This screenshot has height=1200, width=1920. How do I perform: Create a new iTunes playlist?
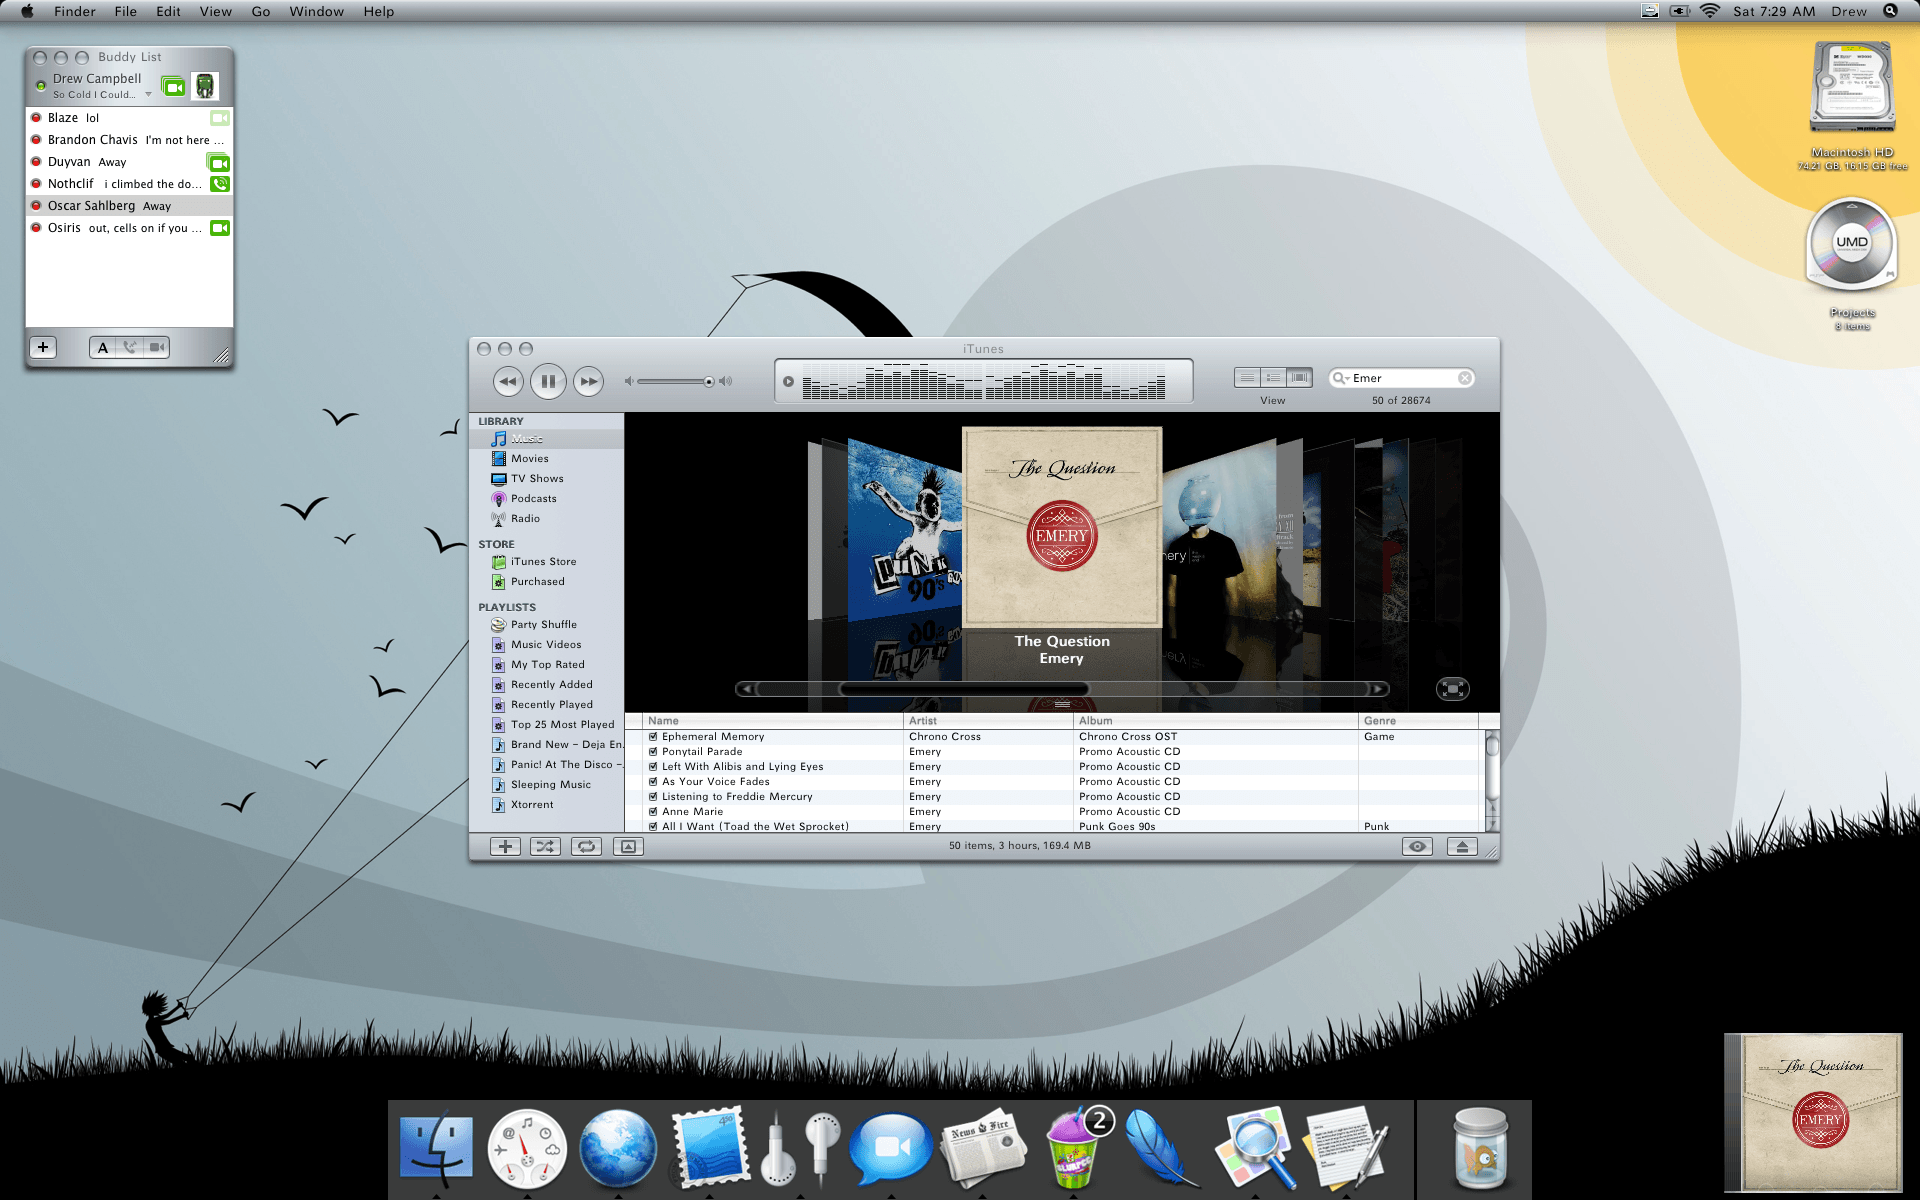click(505, 846)
